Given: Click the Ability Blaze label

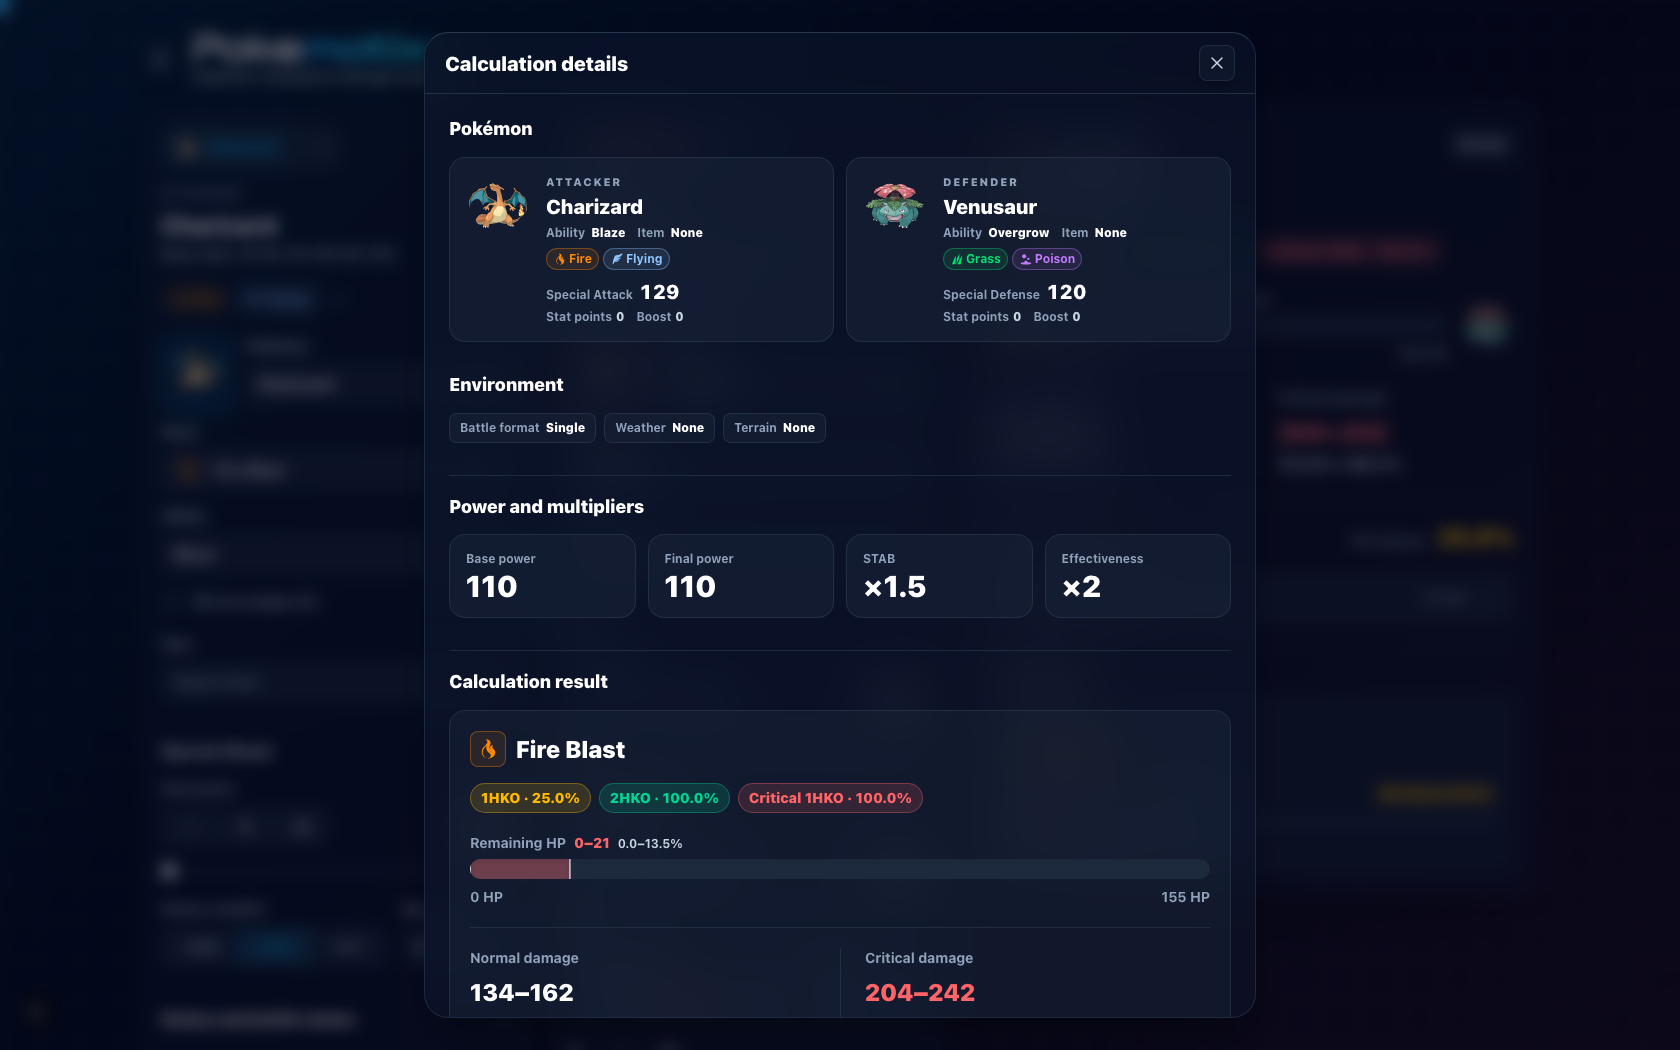Looking at the screenshot, I should click(x=586, y=233).
